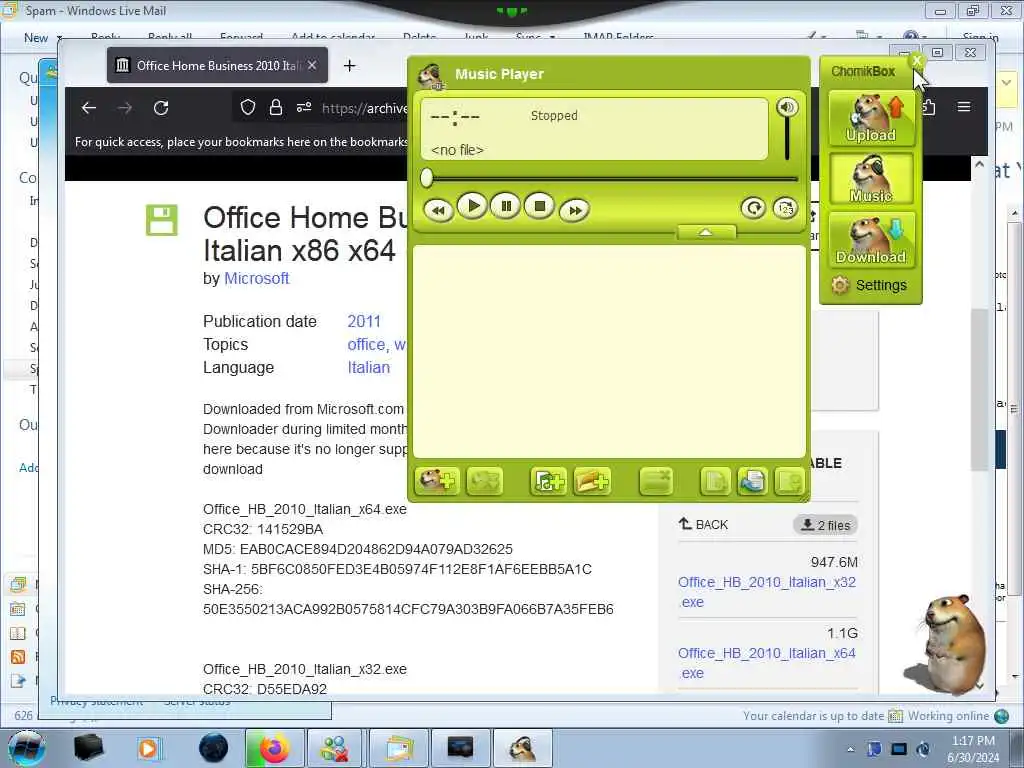The height and width of the screenshot is (768, 1024).
Task: Open Windows Media Player from taskbar
Action: tap(149, 748)
